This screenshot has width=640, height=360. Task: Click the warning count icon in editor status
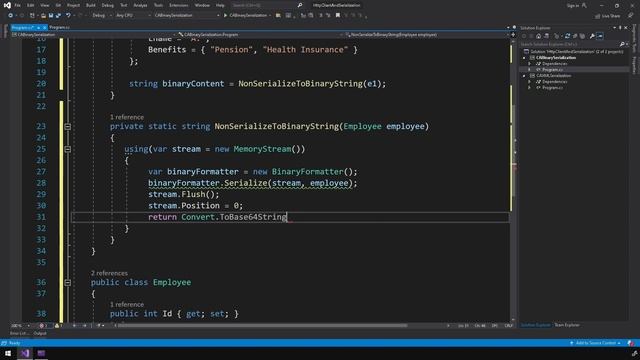[x=57, y=326]
